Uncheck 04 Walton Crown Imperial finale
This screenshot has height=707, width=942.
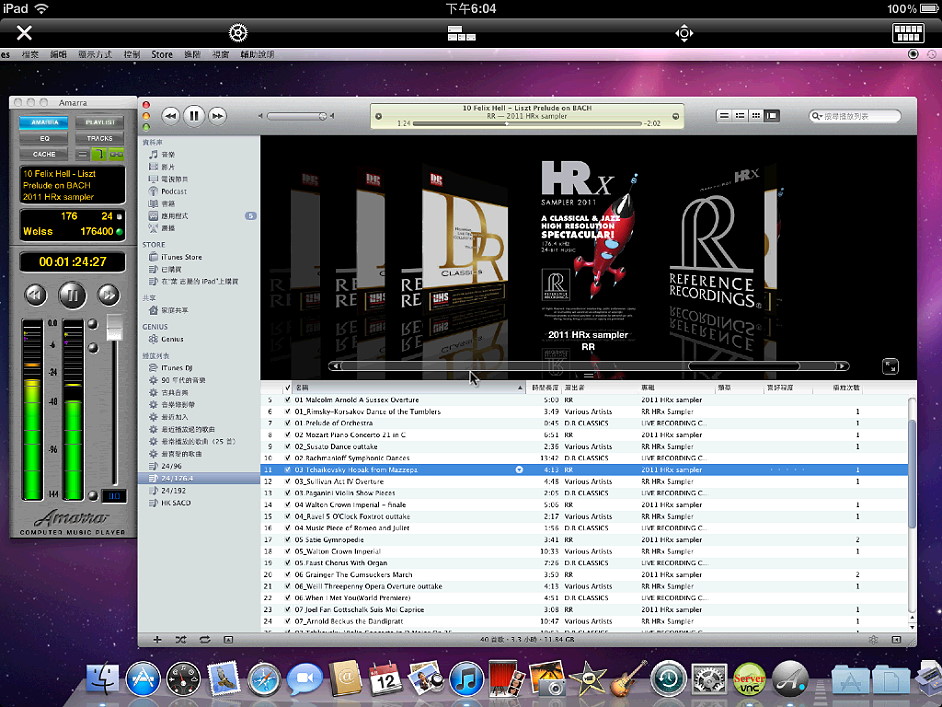pos(287,505)
